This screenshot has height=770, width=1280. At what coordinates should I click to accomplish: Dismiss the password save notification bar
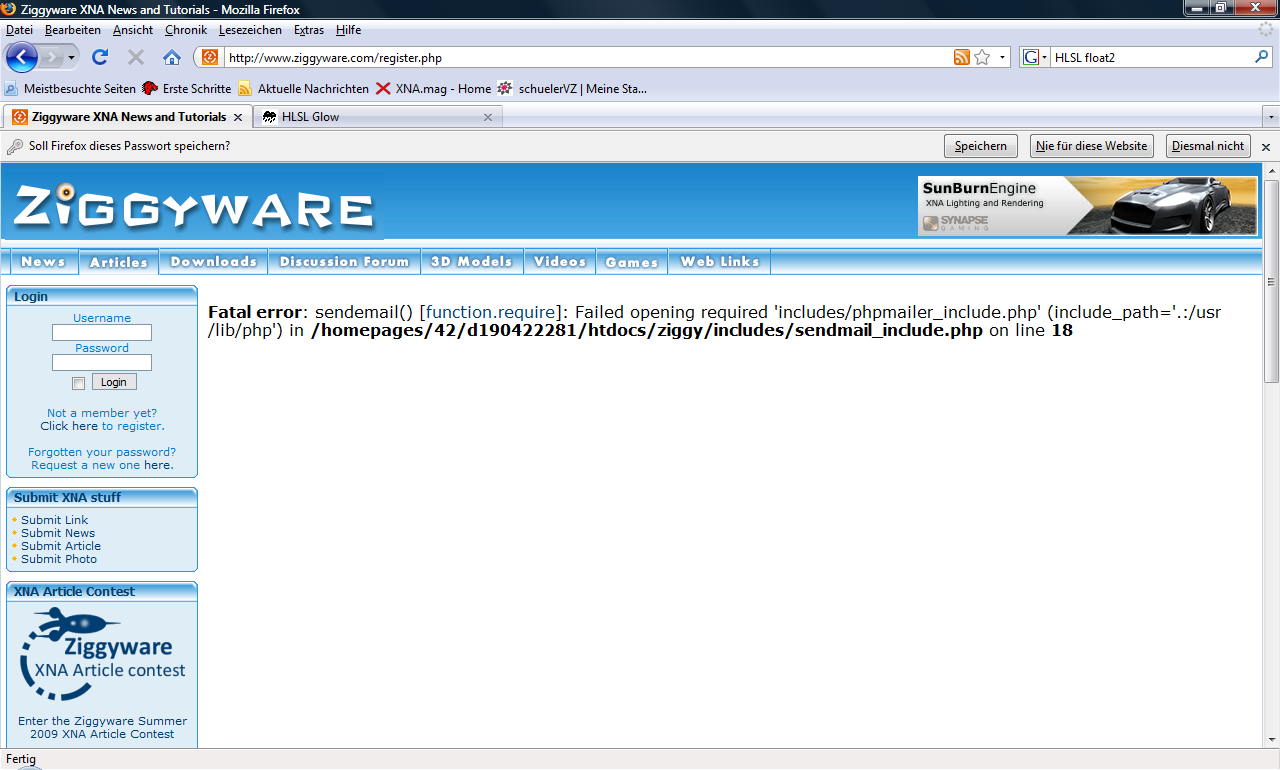pos(1265,147)
